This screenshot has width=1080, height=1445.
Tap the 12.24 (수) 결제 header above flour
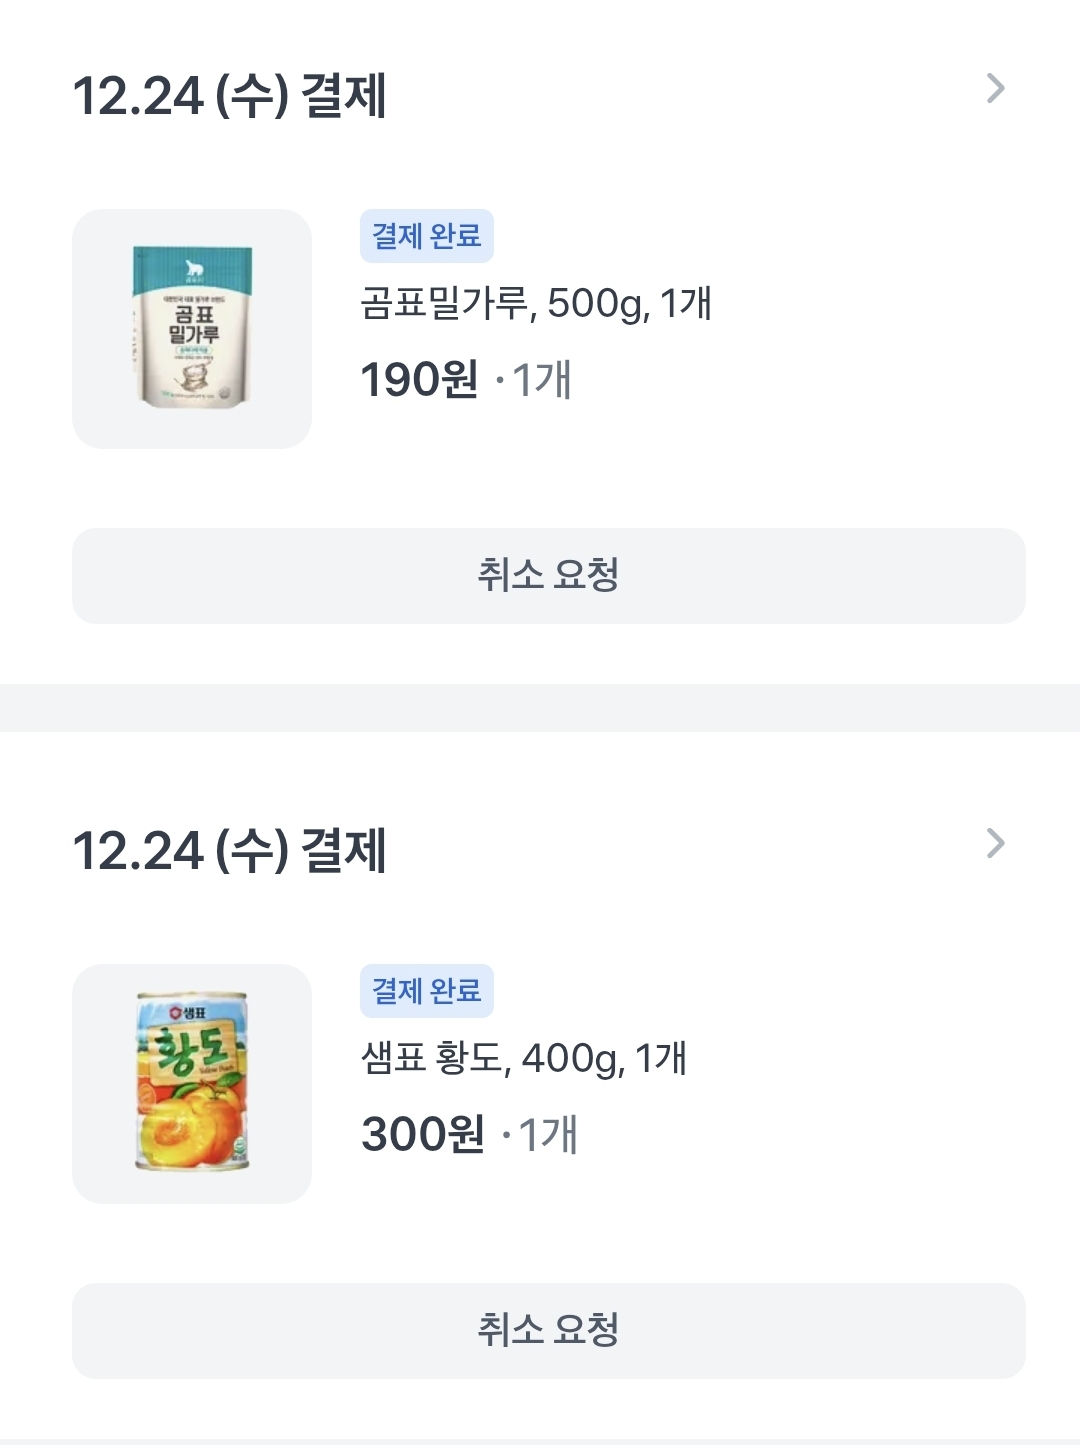point(230,96)
